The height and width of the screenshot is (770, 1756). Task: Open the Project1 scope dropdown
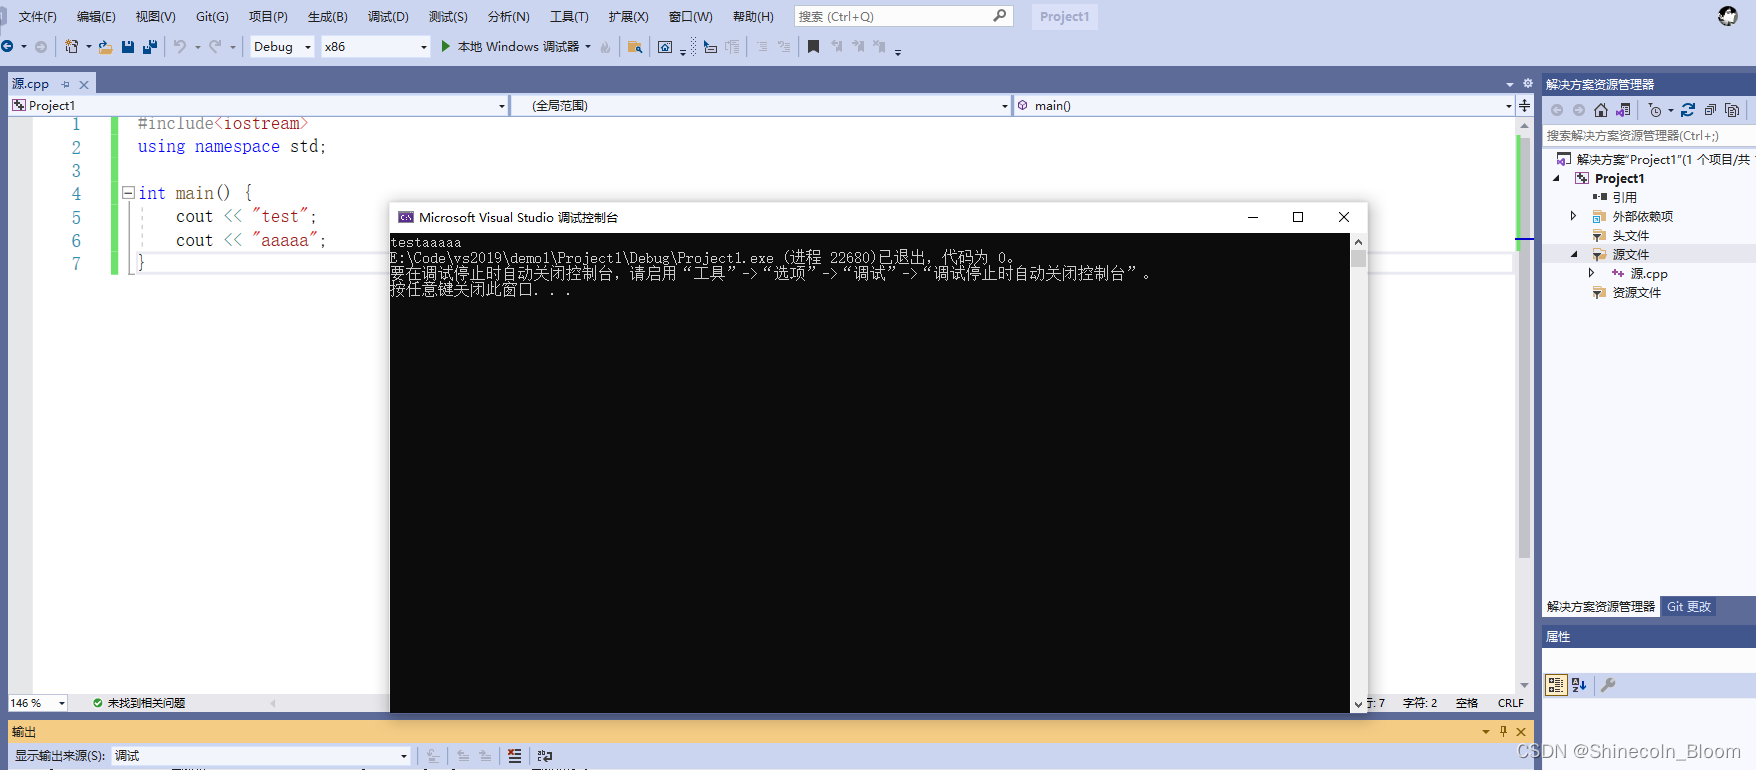click(259, 105)
